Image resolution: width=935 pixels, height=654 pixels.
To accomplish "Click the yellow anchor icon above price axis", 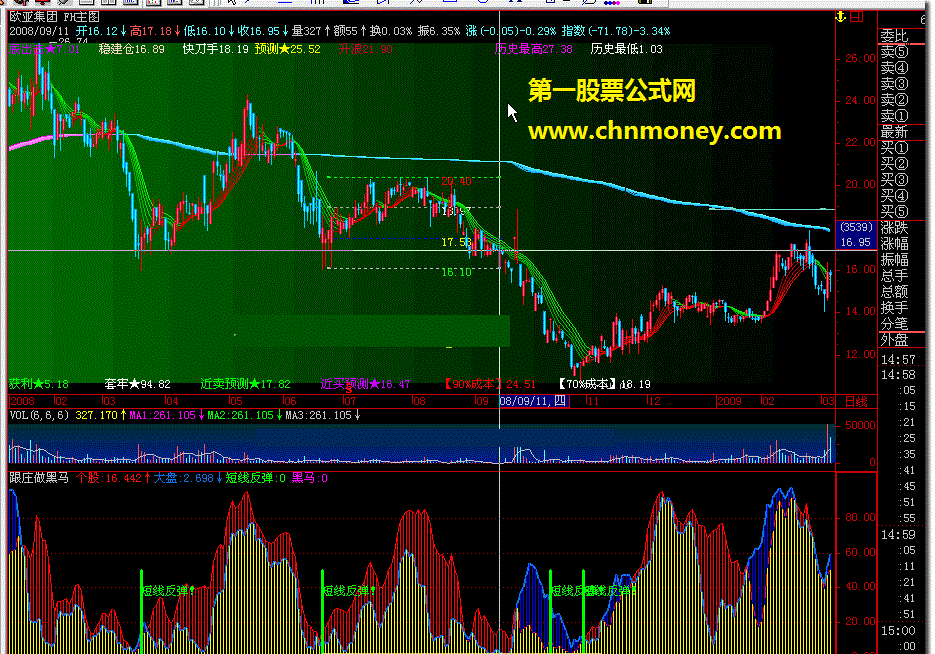I will click(841, 17).
